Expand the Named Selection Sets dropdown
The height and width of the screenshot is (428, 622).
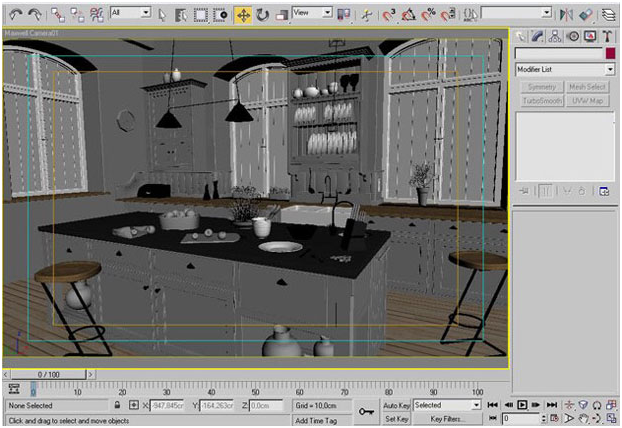pyautogui.click(x=516, y=13)
